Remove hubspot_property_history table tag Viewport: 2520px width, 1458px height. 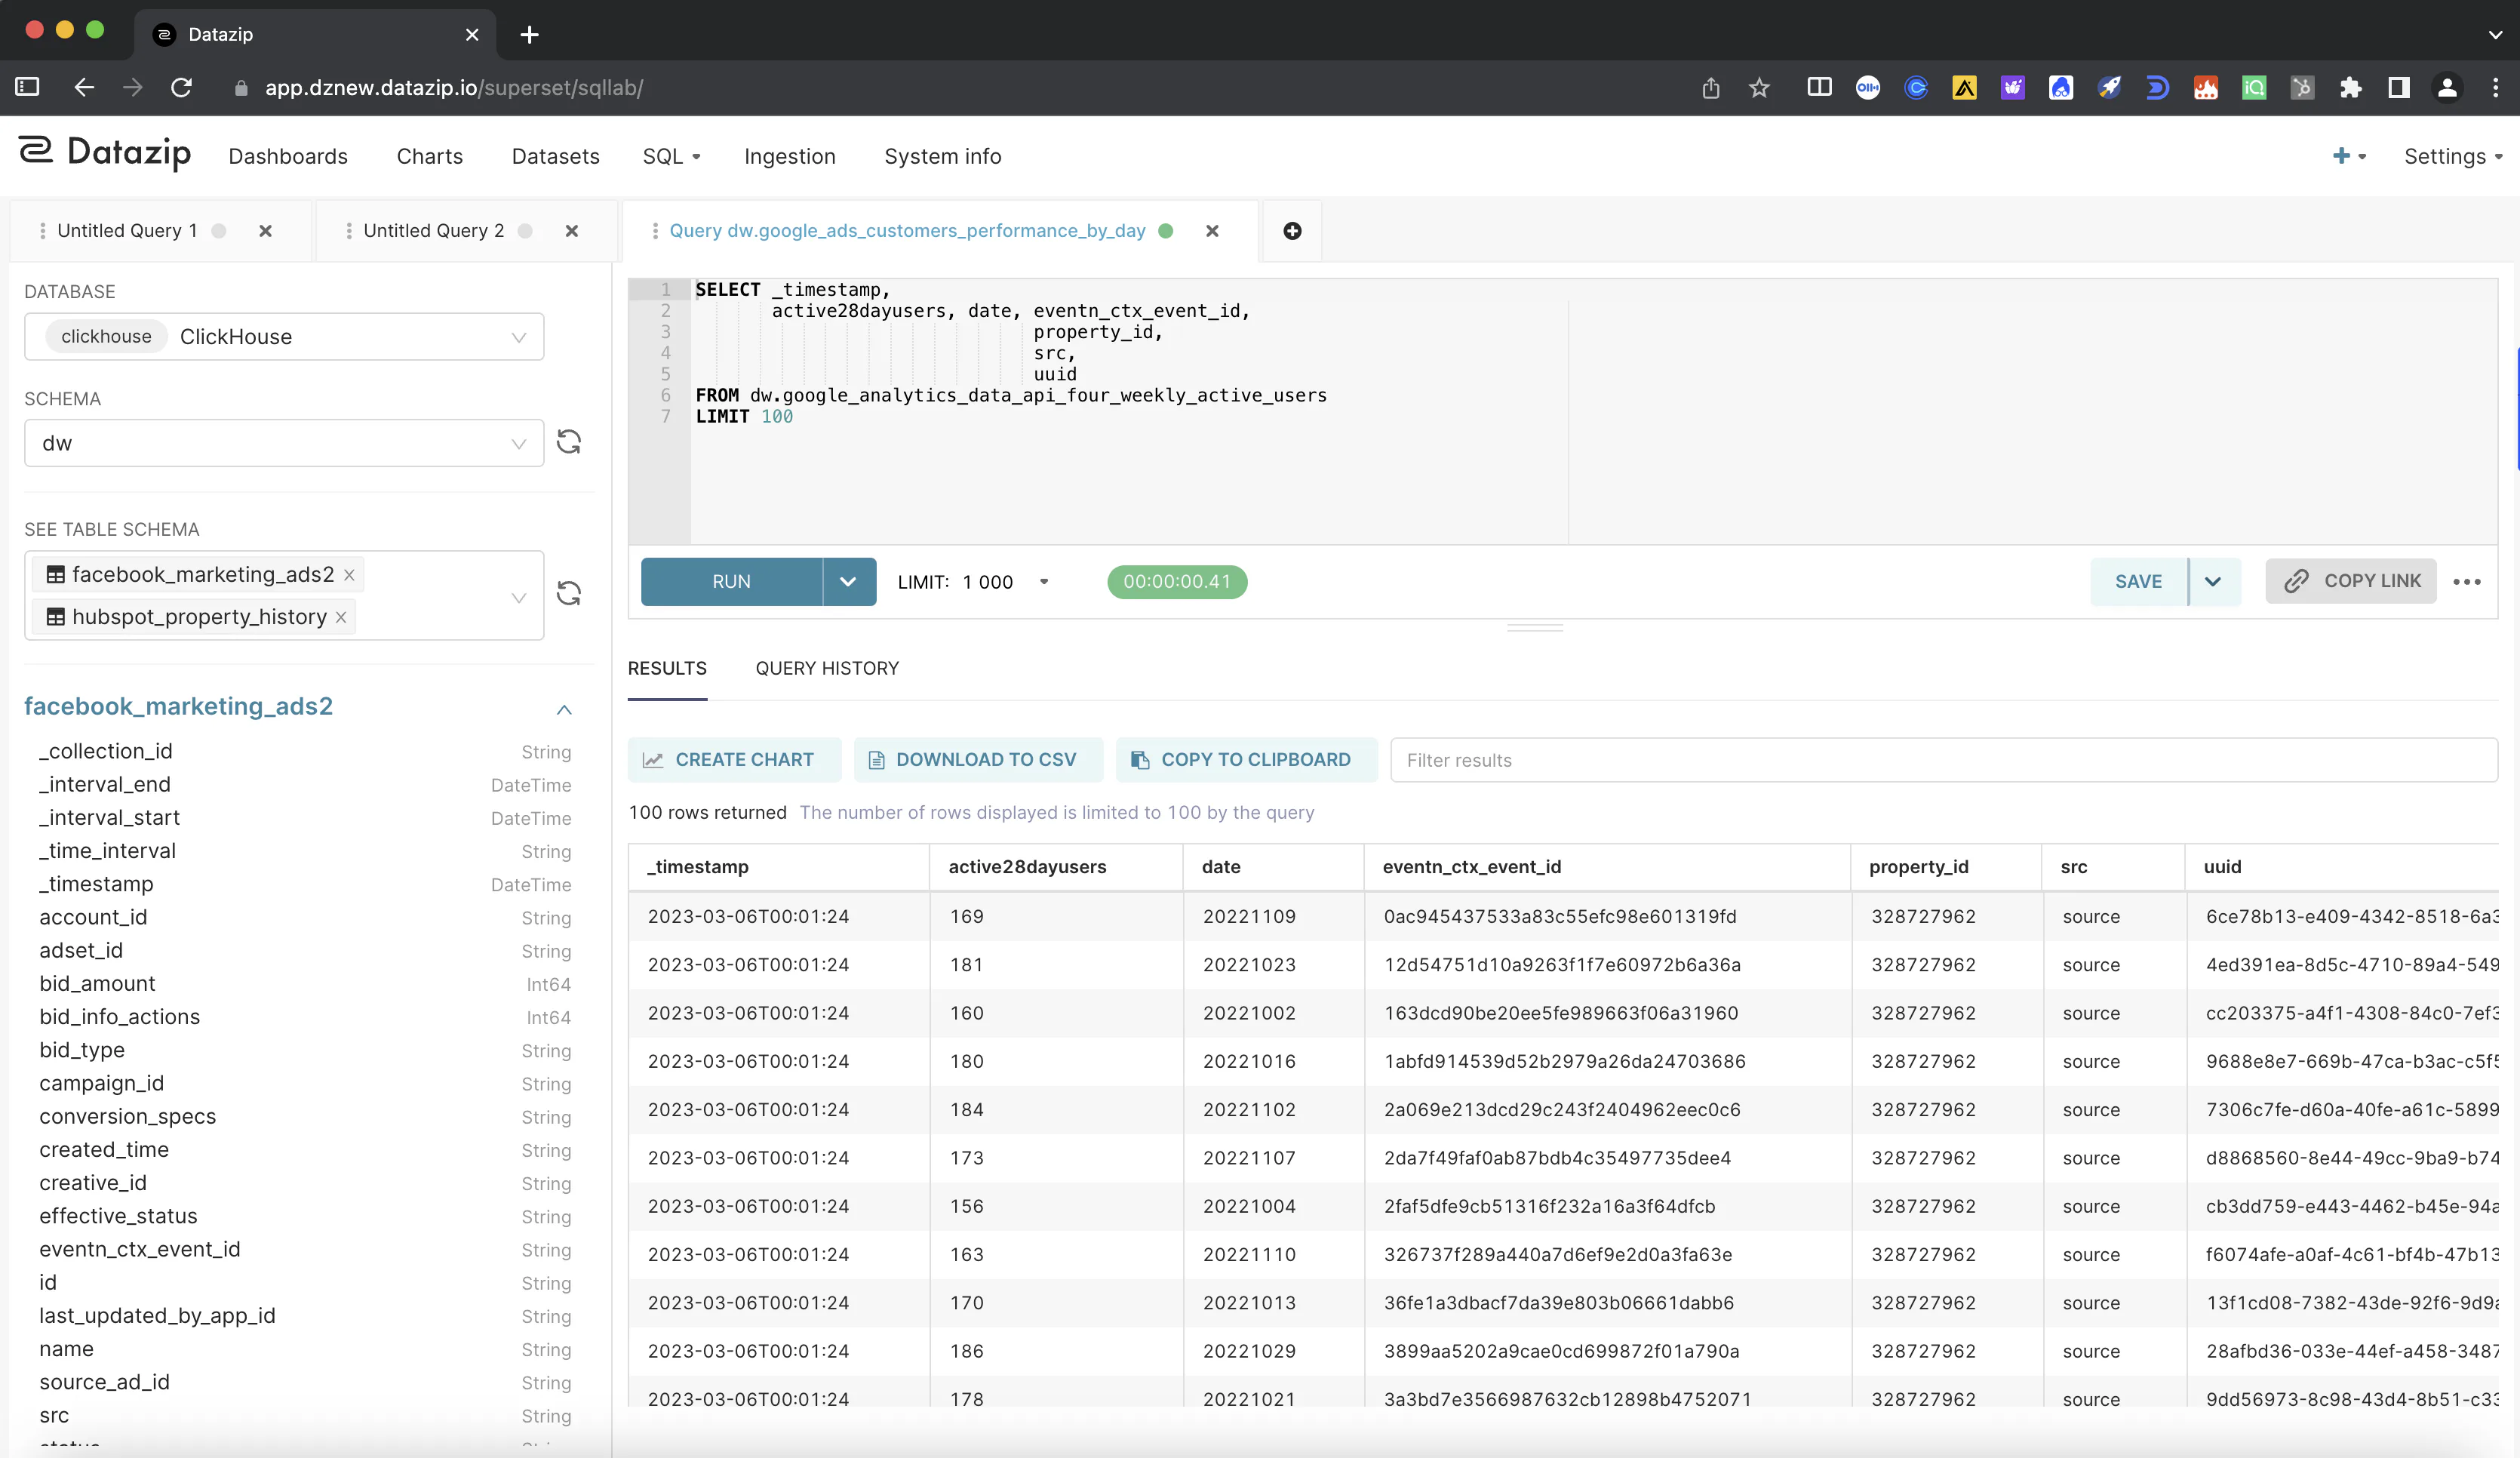[x=341, y=617]
